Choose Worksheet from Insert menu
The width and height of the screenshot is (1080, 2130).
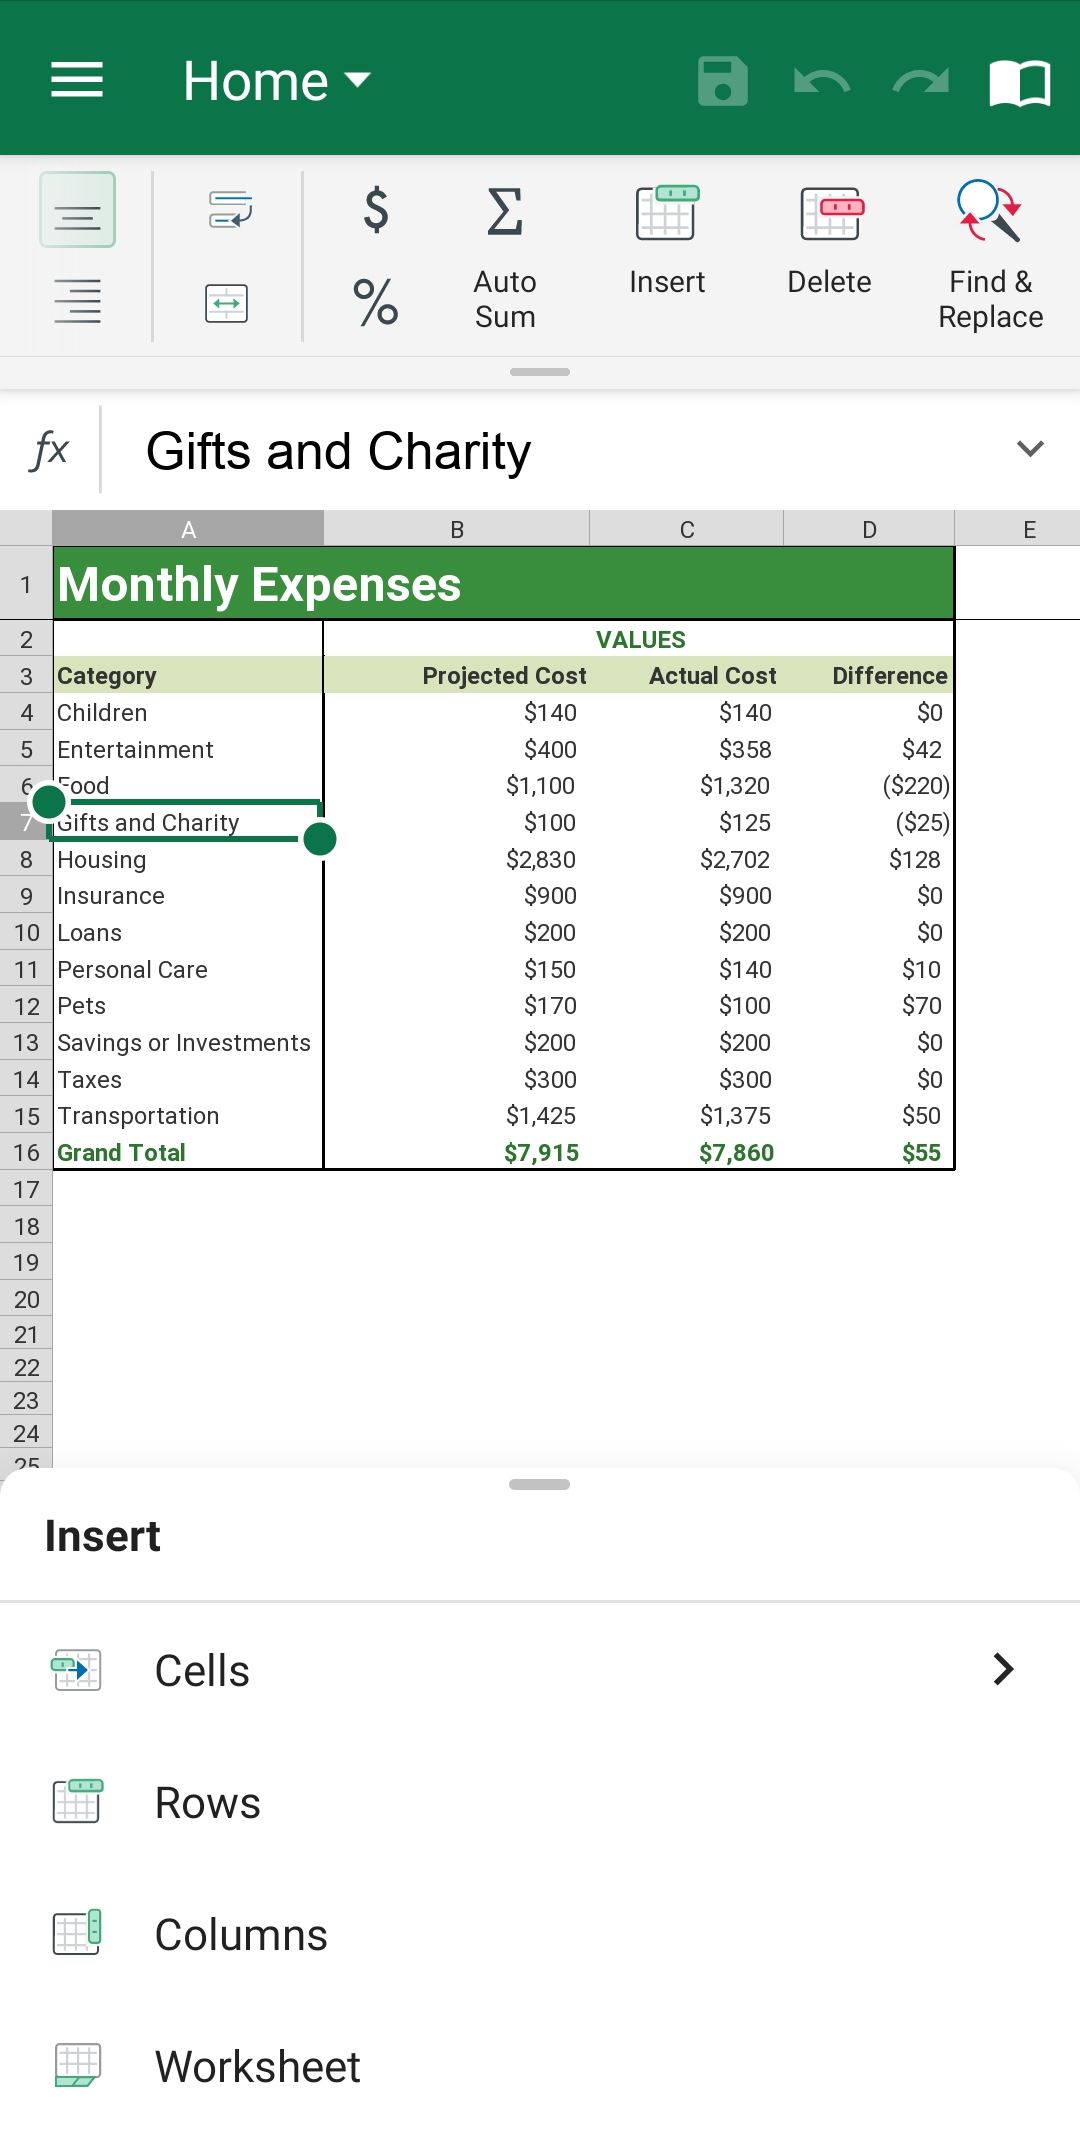(540, 2066)
